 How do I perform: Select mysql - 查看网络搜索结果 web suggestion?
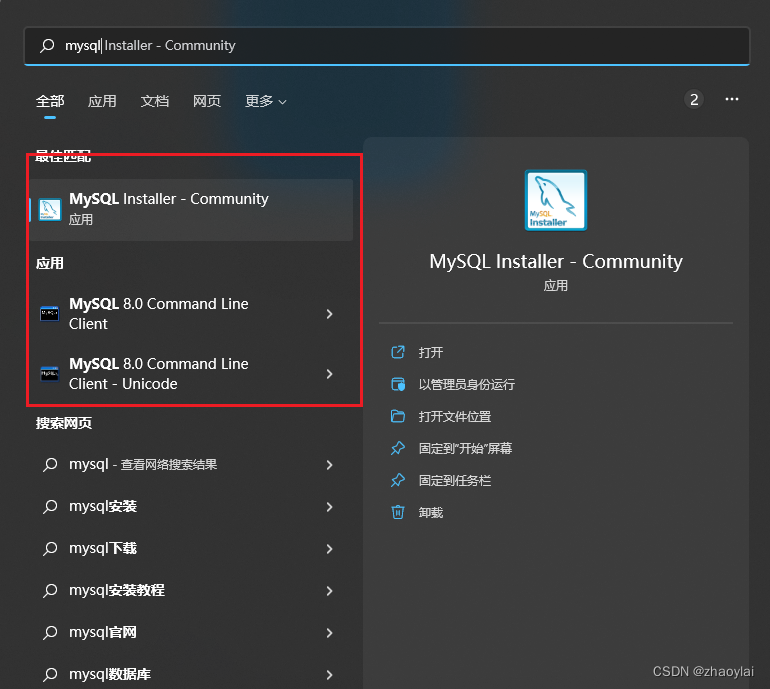coord(192,465)
